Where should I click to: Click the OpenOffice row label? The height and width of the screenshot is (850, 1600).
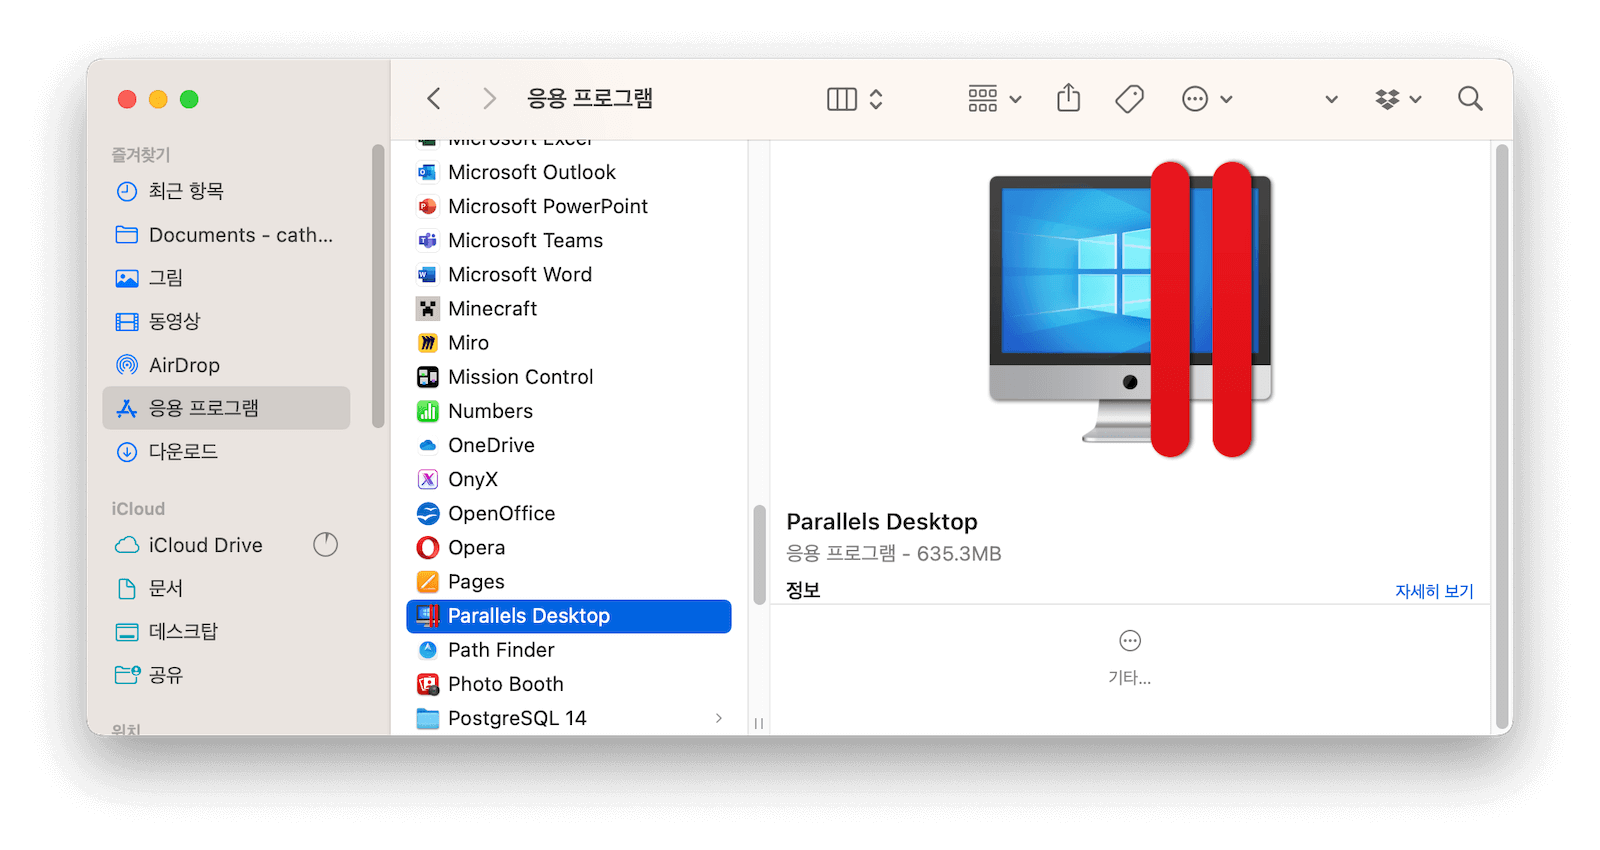(x=502, y=513)
